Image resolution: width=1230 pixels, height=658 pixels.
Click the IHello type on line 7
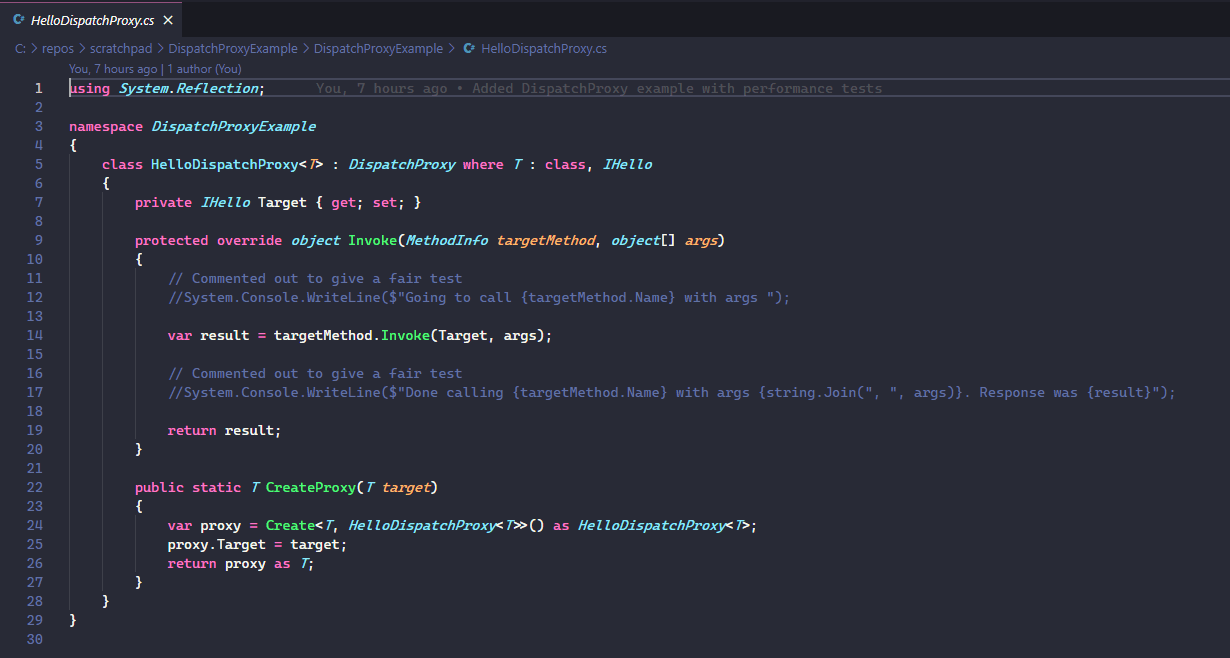[226, 202]
